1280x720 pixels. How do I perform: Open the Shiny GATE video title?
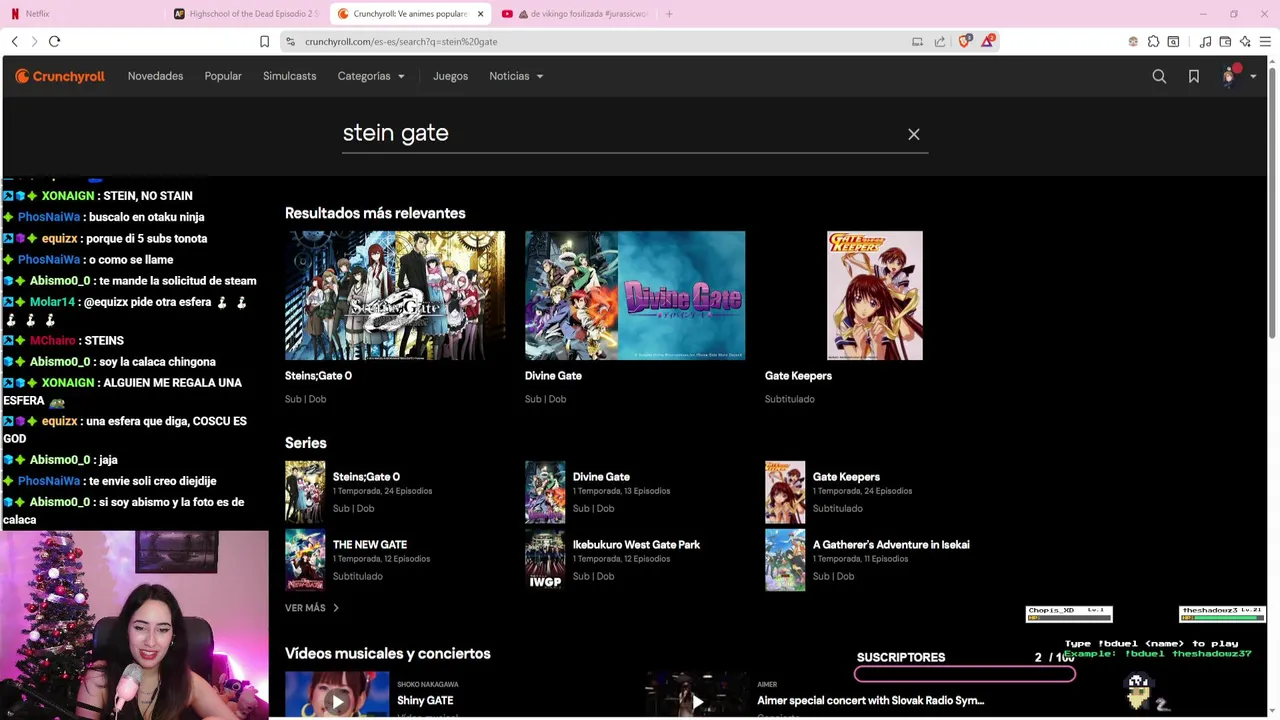(x=425, y=701)
